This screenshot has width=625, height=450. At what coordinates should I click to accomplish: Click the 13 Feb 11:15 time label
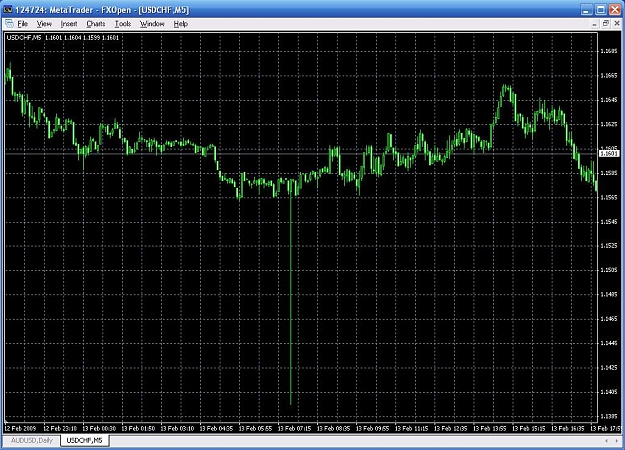point(411,428)
